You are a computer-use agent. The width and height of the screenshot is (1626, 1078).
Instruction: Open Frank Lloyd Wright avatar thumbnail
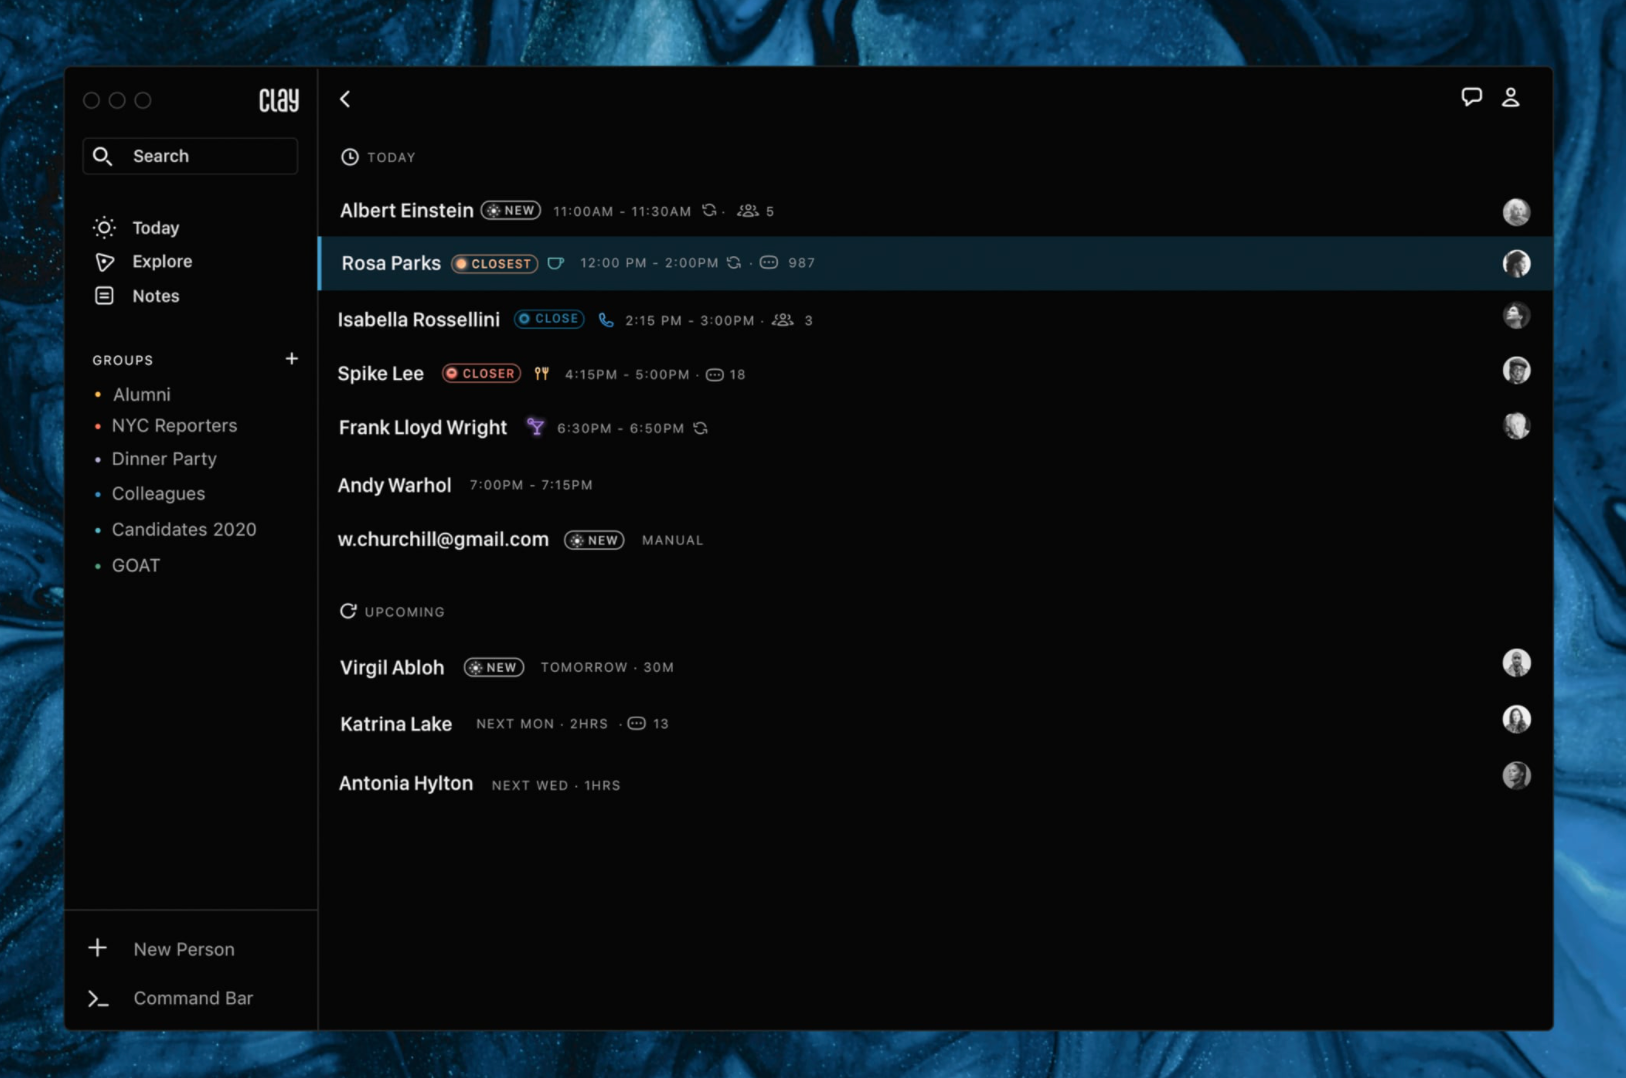point(1516,426)
